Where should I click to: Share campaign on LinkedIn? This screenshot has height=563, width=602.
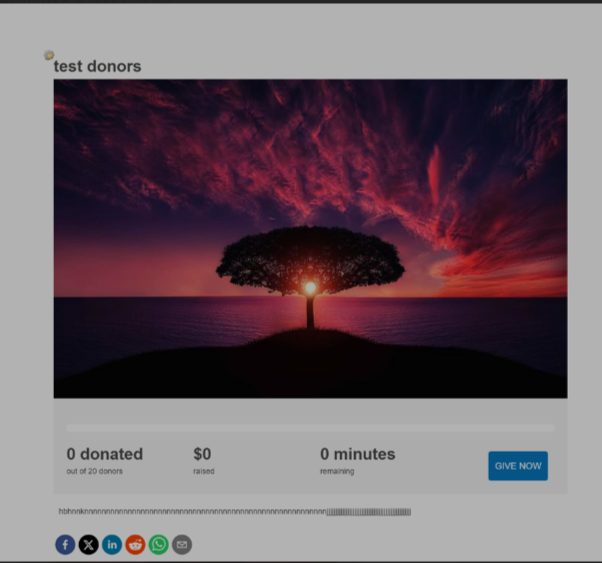coord(112,545)
